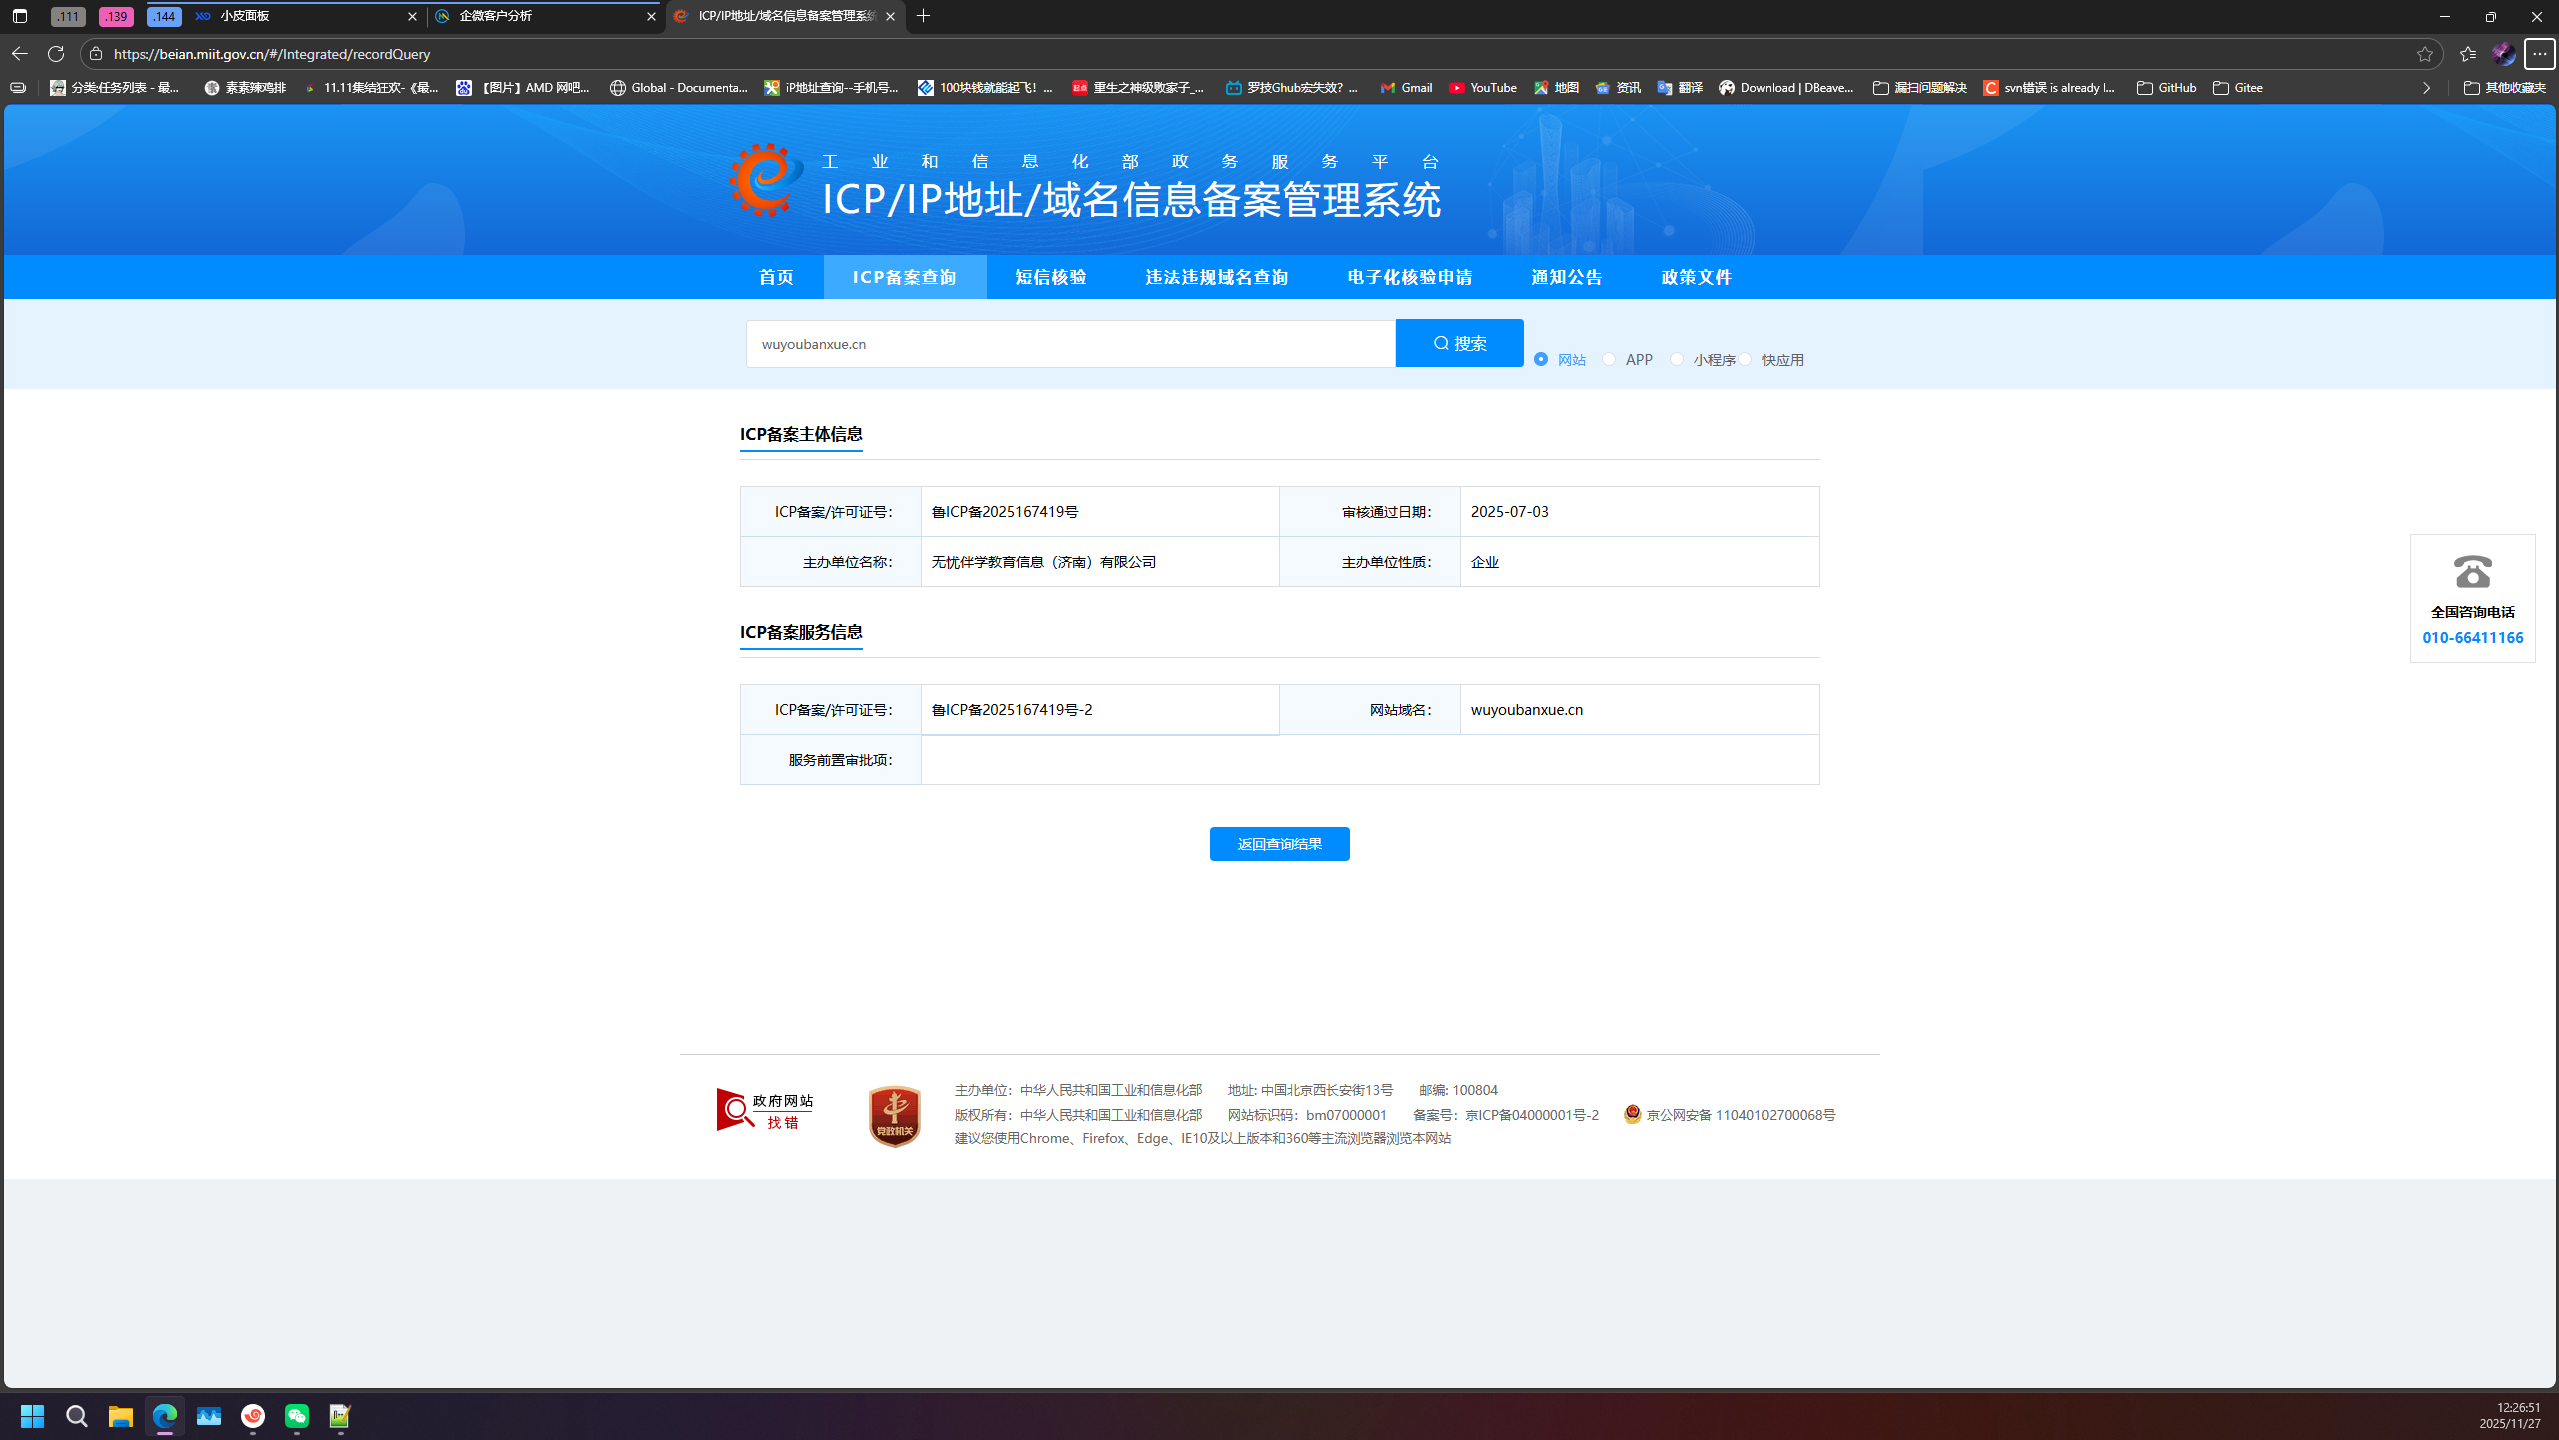Open browser settings ellipsis menu
Viewport: 2559px width, 1440px height.
click(x=2539, y=54)
